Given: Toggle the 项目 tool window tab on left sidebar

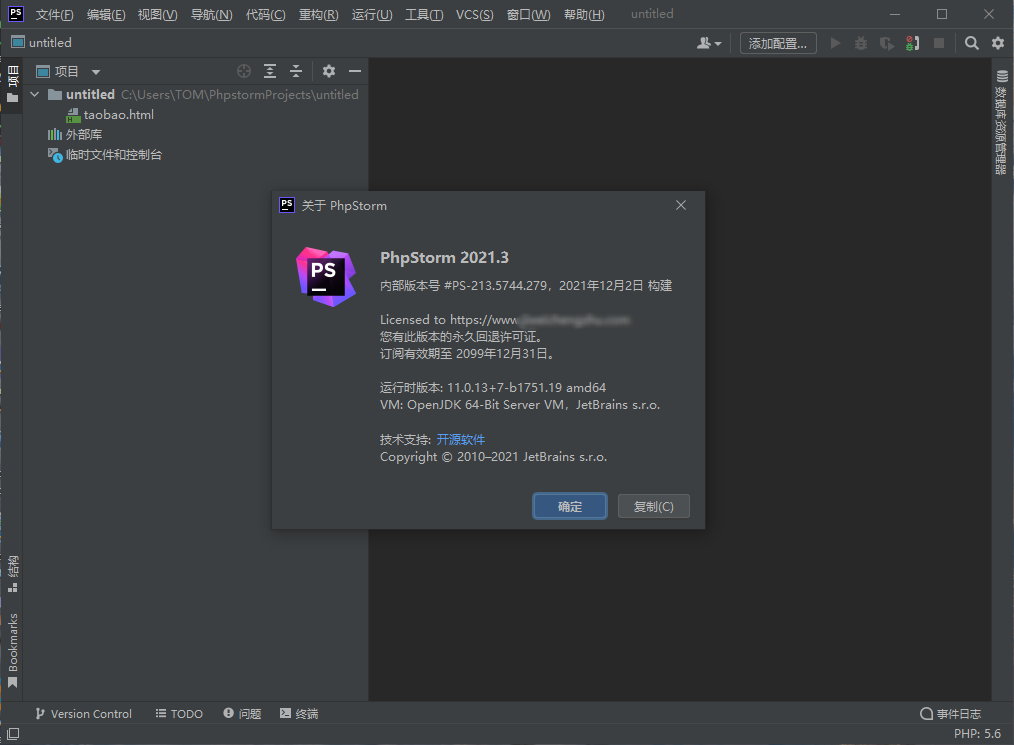Looking at the screenshot, I should point(12,84).
